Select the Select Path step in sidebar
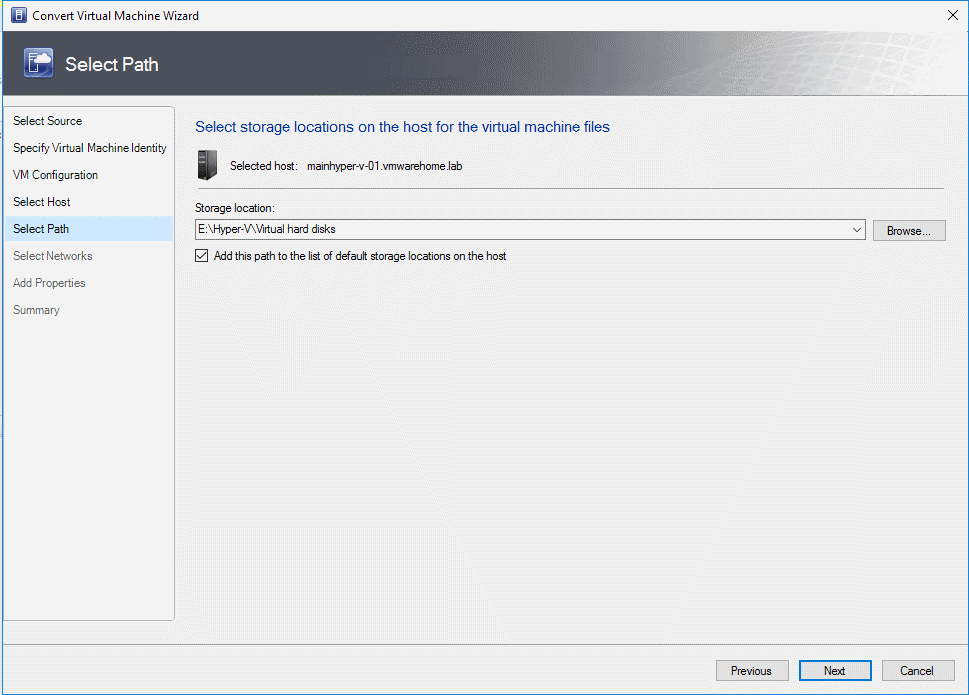 tap(88, 229)
